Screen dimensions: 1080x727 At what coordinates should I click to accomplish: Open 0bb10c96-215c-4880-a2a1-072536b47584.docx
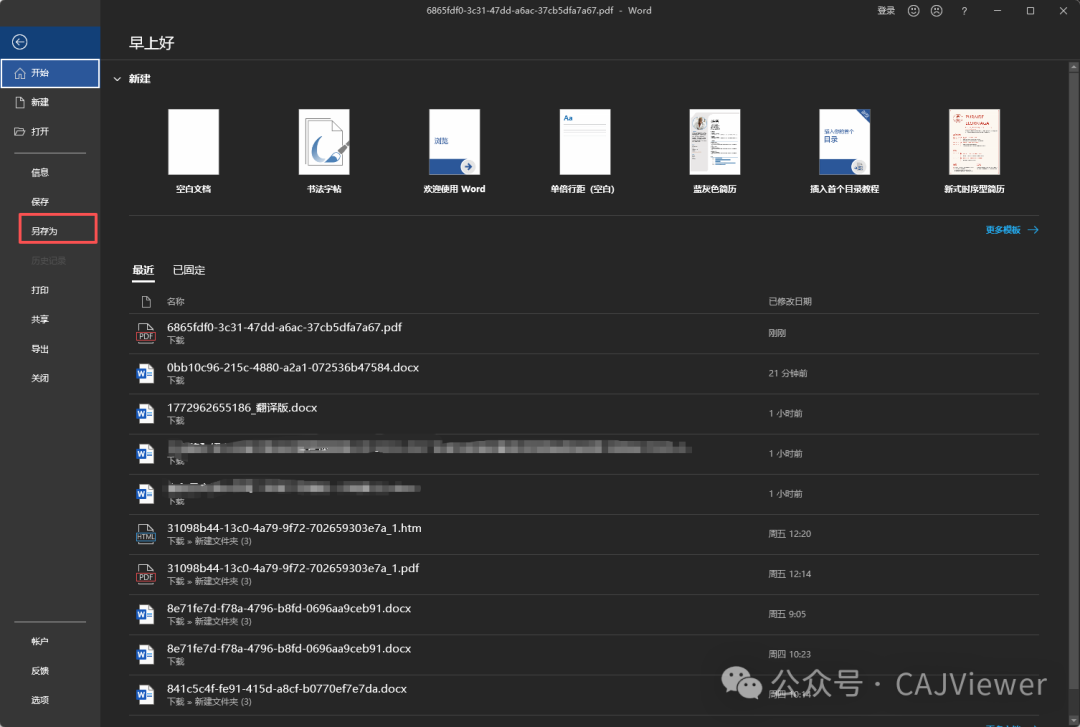pyautogui.click(x=584, y=373)
